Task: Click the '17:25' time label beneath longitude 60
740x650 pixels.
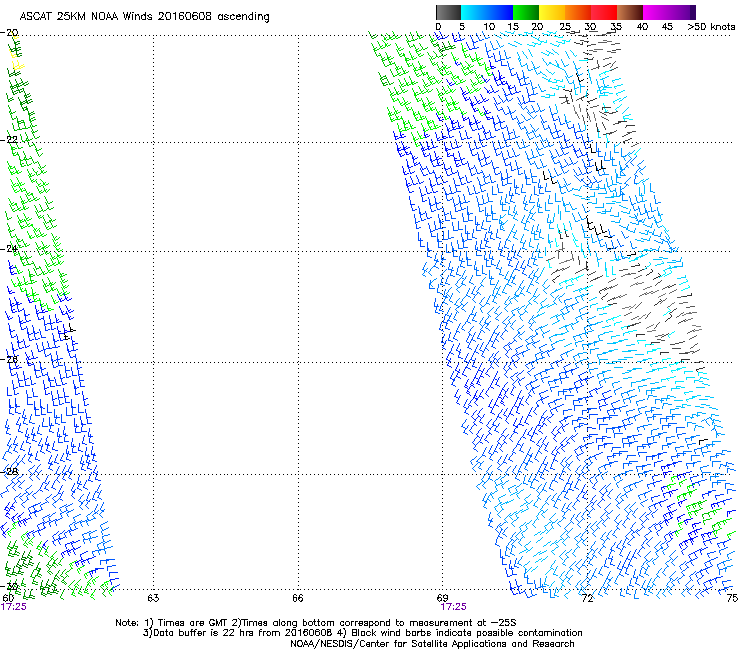Action: pyautogui.click(x=14, y=607)
